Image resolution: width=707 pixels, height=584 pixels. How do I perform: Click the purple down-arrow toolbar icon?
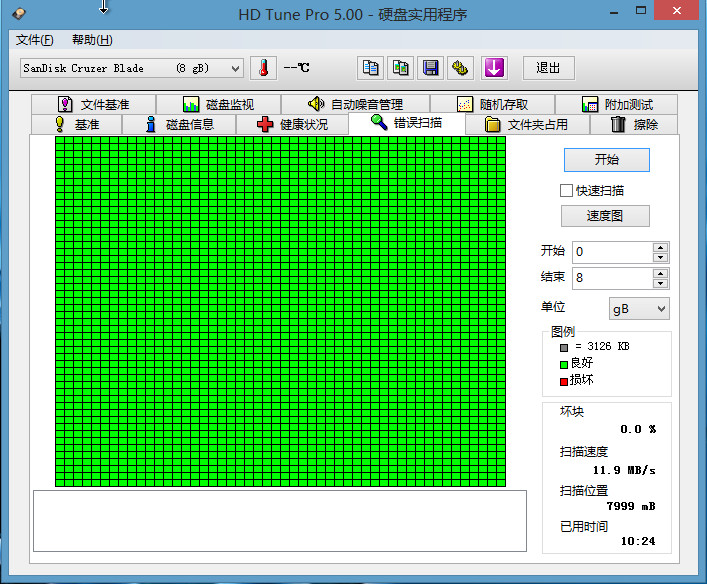coord(494,68)
